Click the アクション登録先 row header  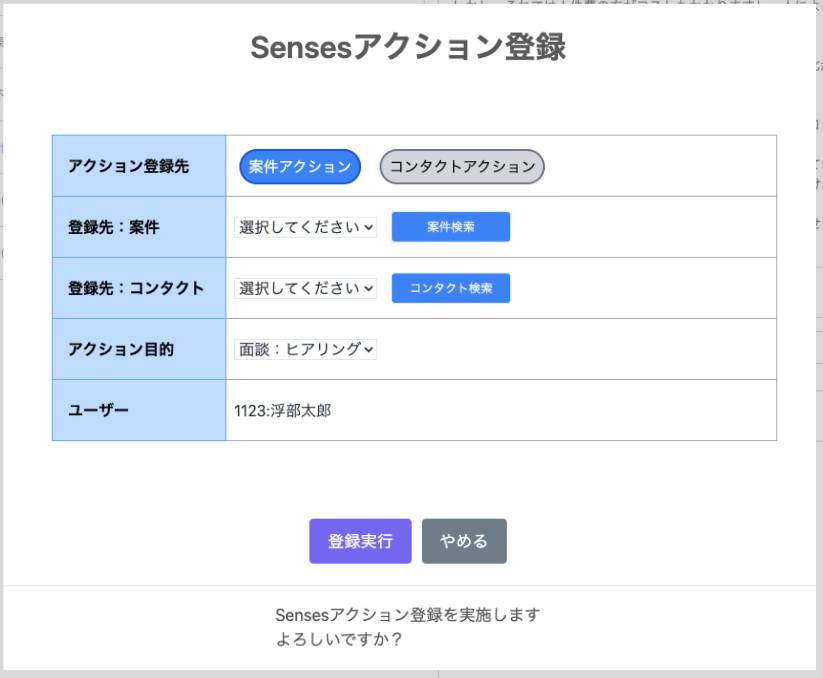(x=139, y=167)
